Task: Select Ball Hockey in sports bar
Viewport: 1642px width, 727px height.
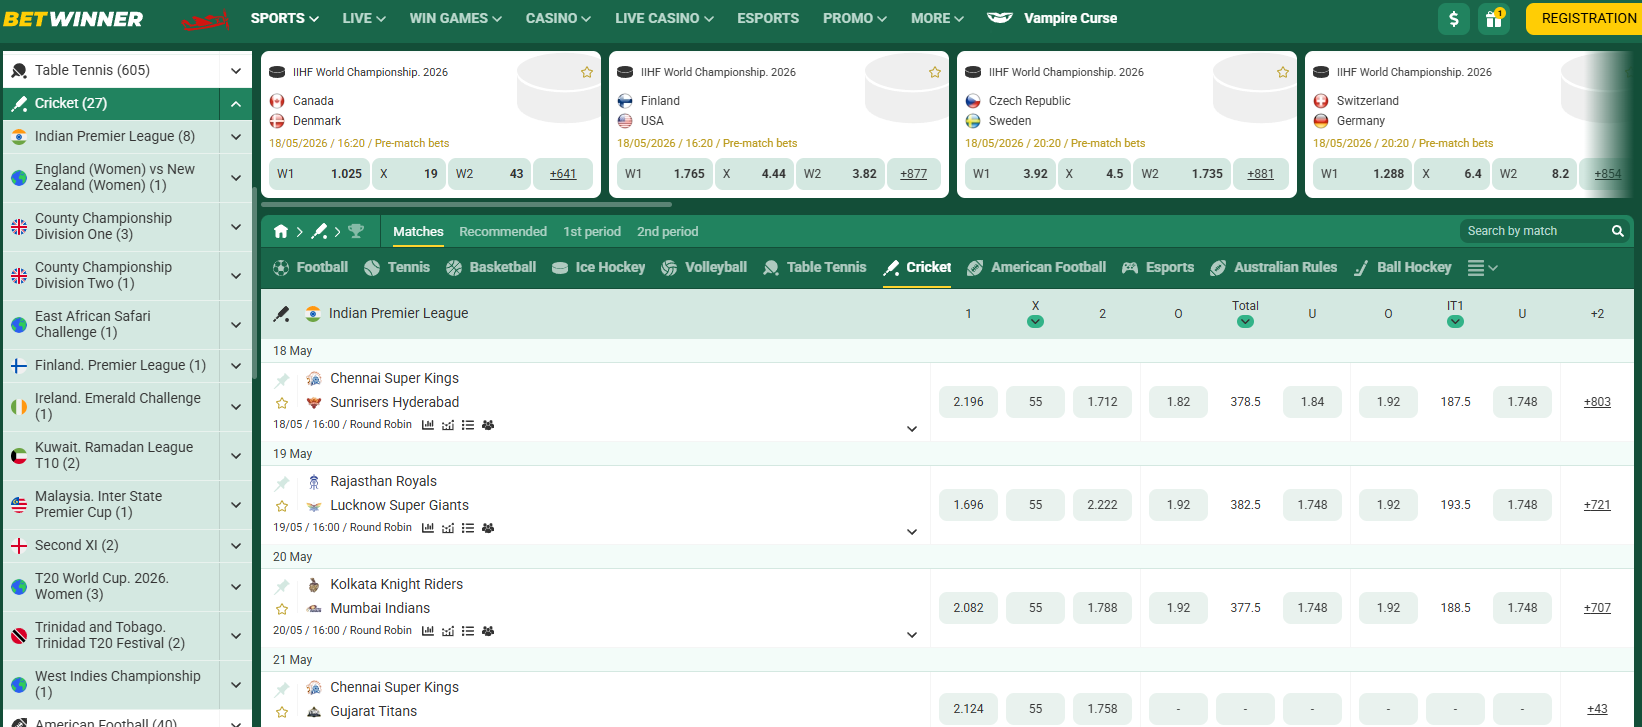Action: coord(1402,267)
